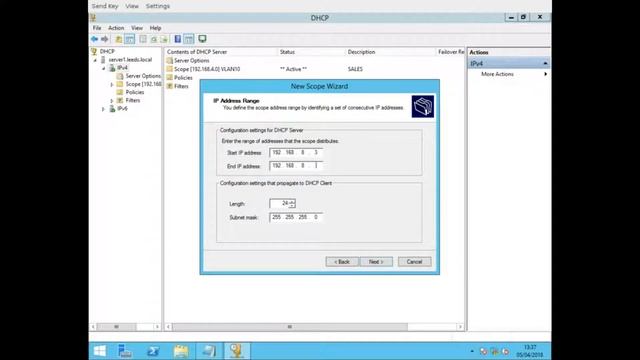
Task: Open the Action menu
Action: click(116, 28)
